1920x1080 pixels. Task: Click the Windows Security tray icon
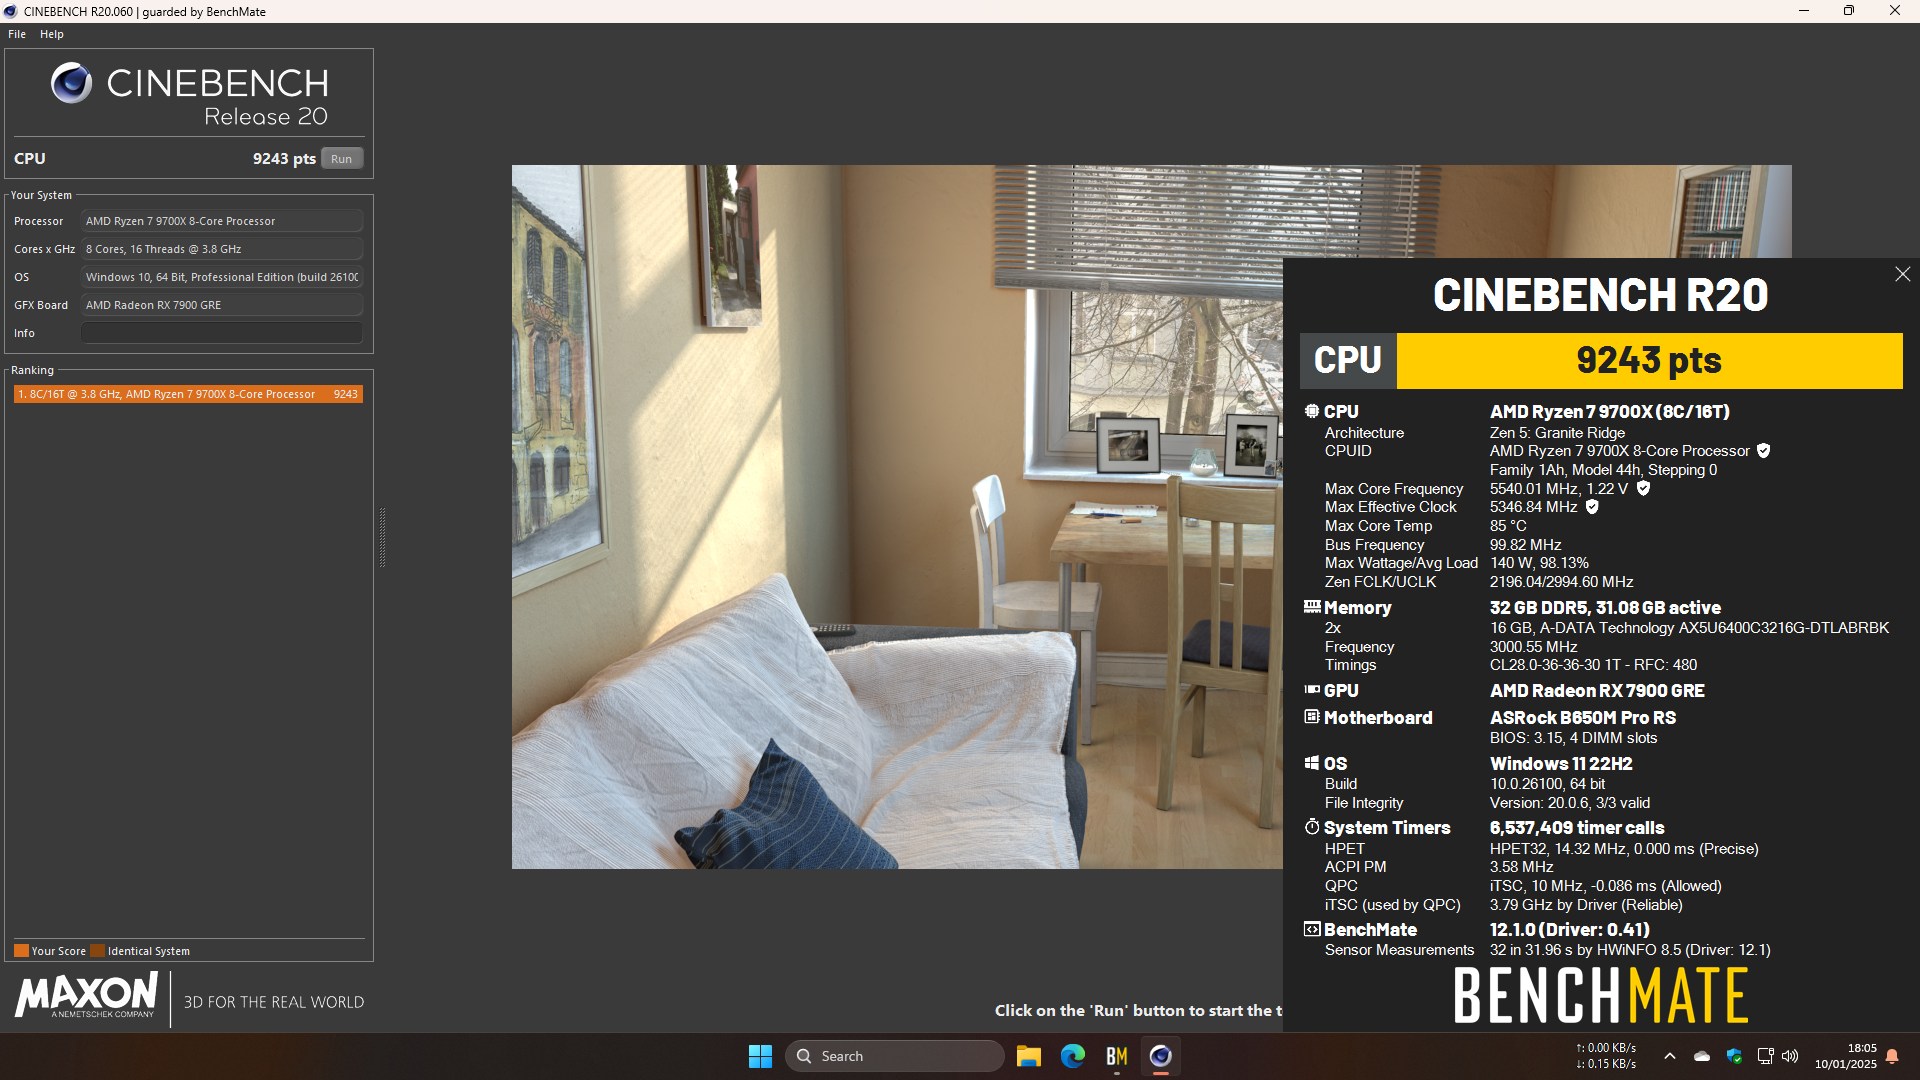[1734, 1056]
